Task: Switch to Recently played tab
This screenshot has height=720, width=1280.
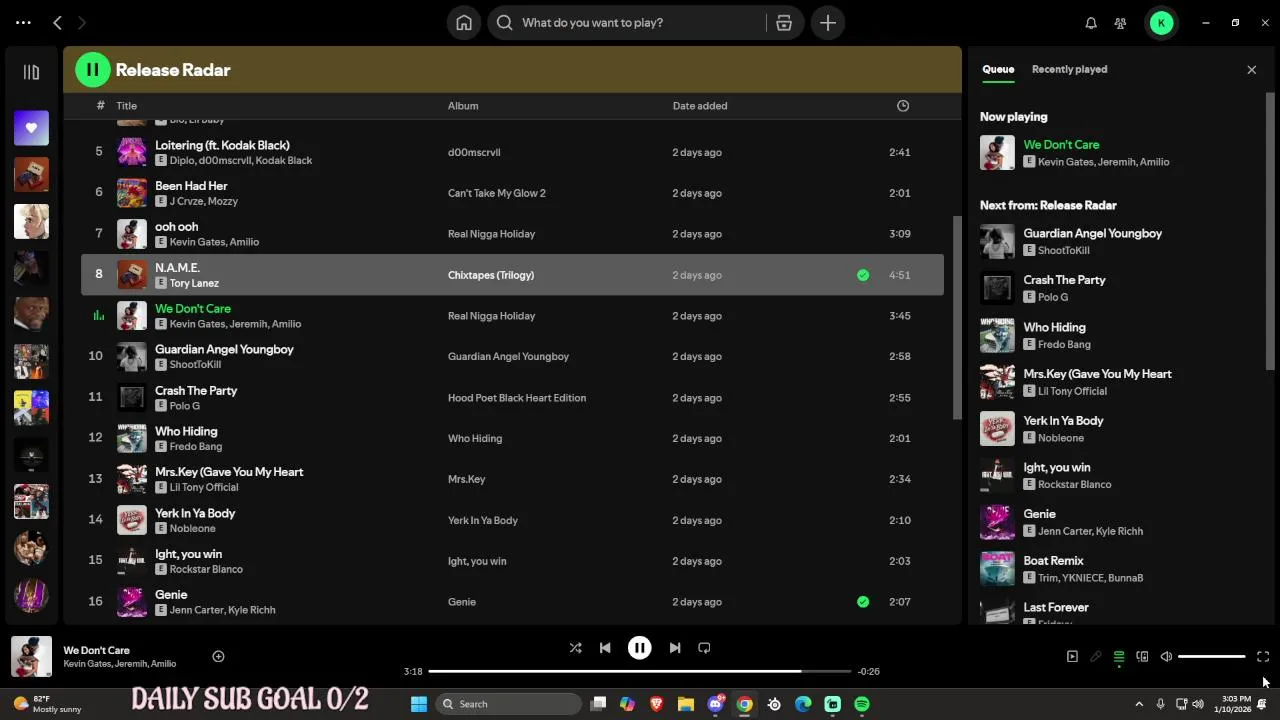Action: pos(1069,69)
